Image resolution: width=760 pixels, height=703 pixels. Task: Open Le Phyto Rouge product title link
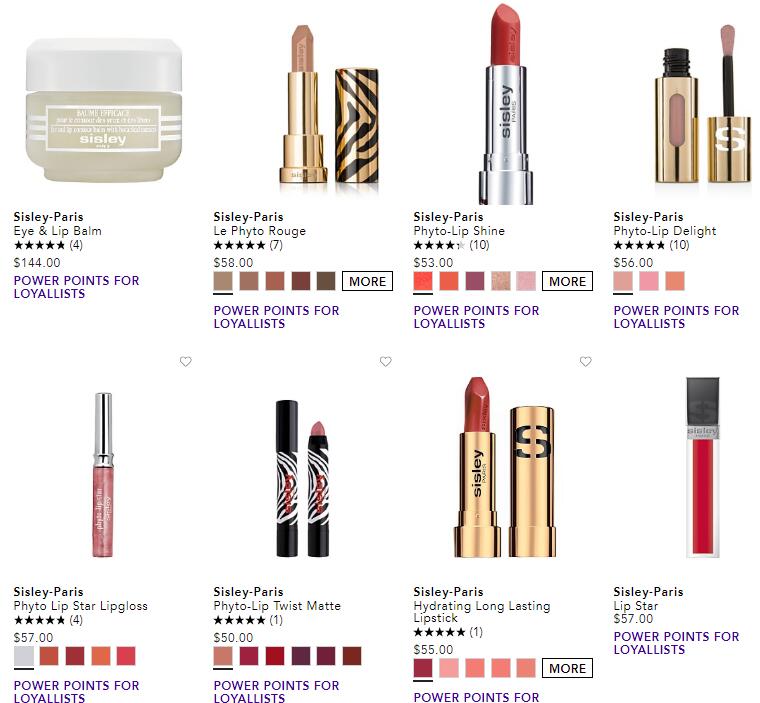260,231
